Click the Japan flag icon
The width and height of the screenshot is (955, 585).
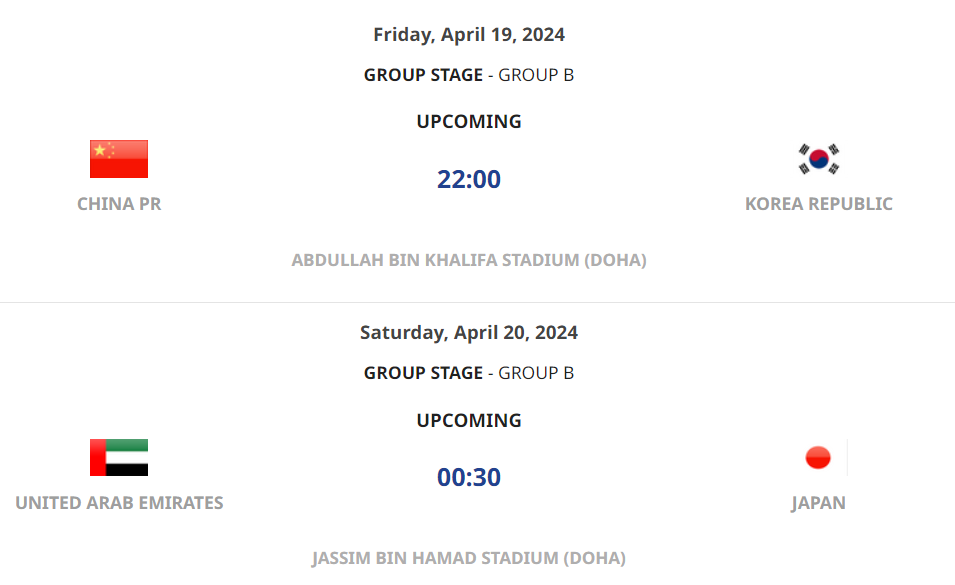click(818, 457)
